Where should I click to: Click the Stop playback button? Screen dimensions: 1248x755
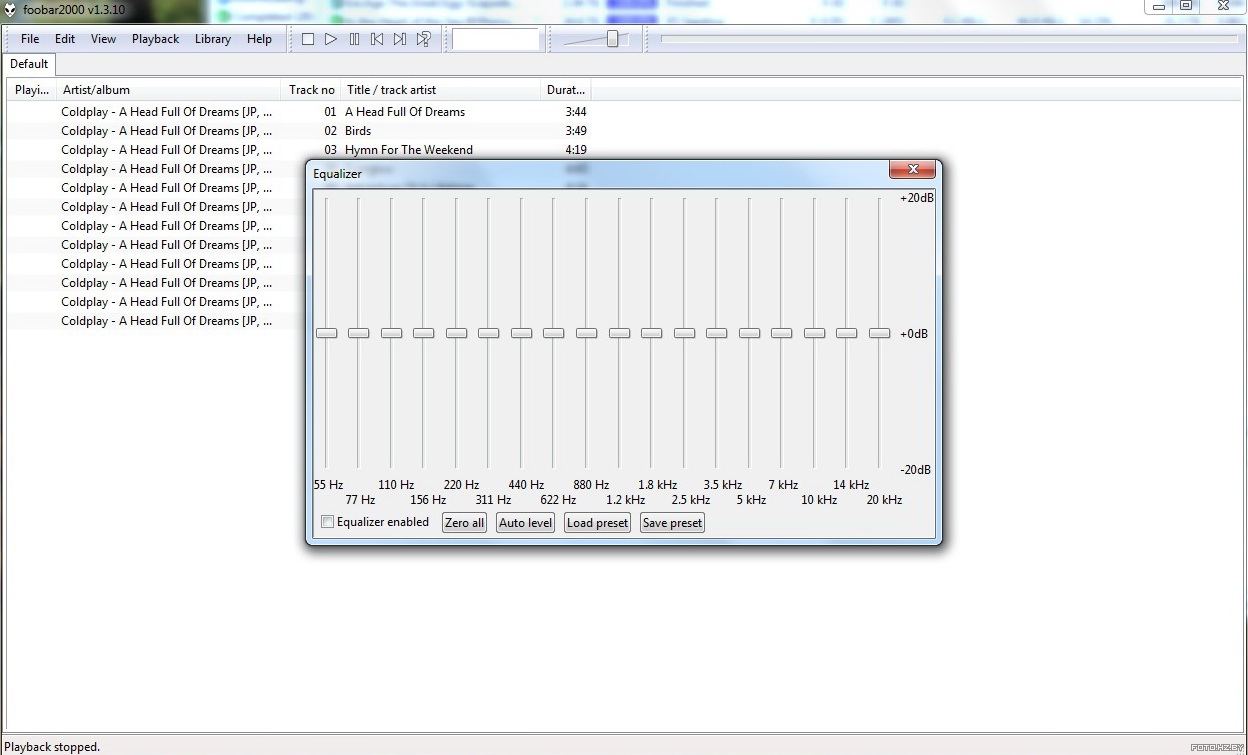[x=308, y=39]
